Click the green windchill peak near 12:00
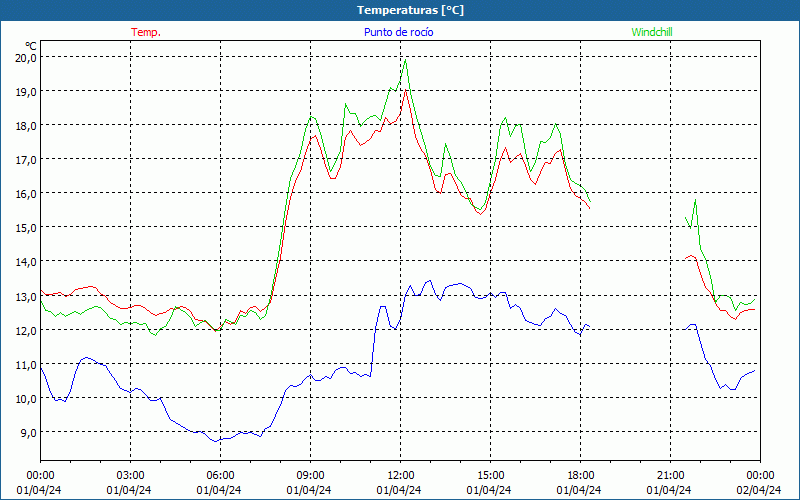 (x=406, y=60)
